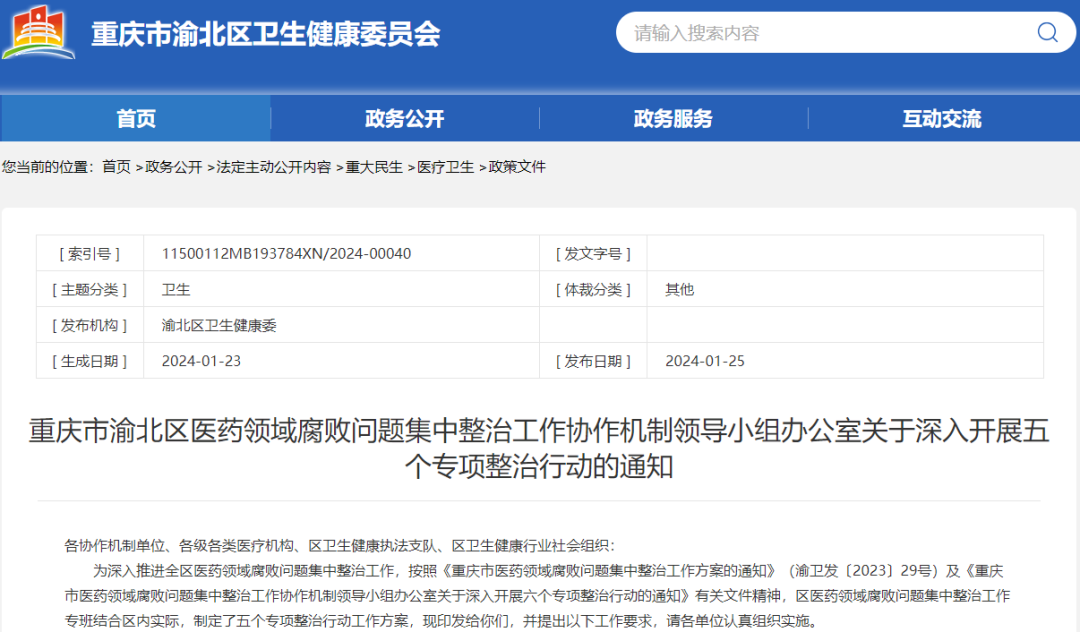Click the 法定主动公开内容 breadcrumb link
The width and height of the screenshot is (1080, 632).
tap(273, 167)
